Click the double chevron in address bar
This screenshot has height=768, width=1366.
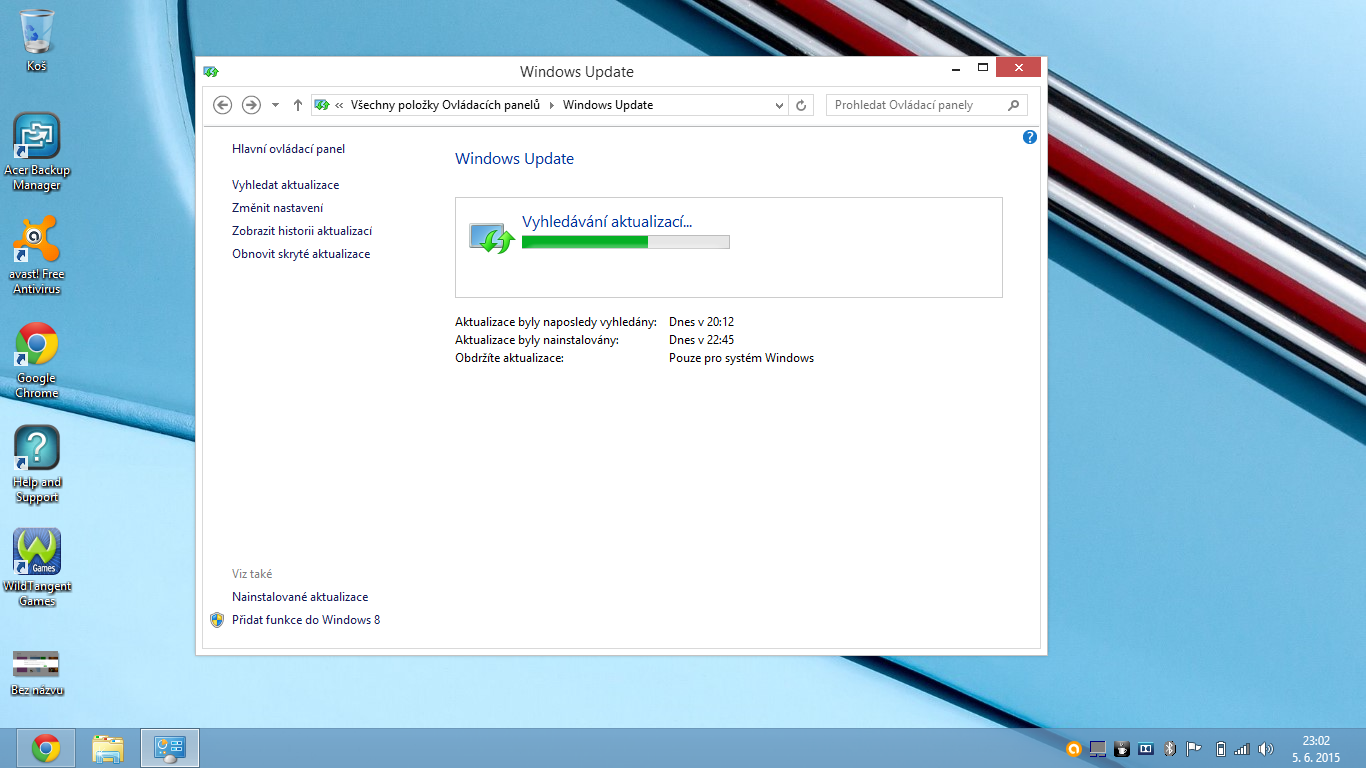(340, 105)
